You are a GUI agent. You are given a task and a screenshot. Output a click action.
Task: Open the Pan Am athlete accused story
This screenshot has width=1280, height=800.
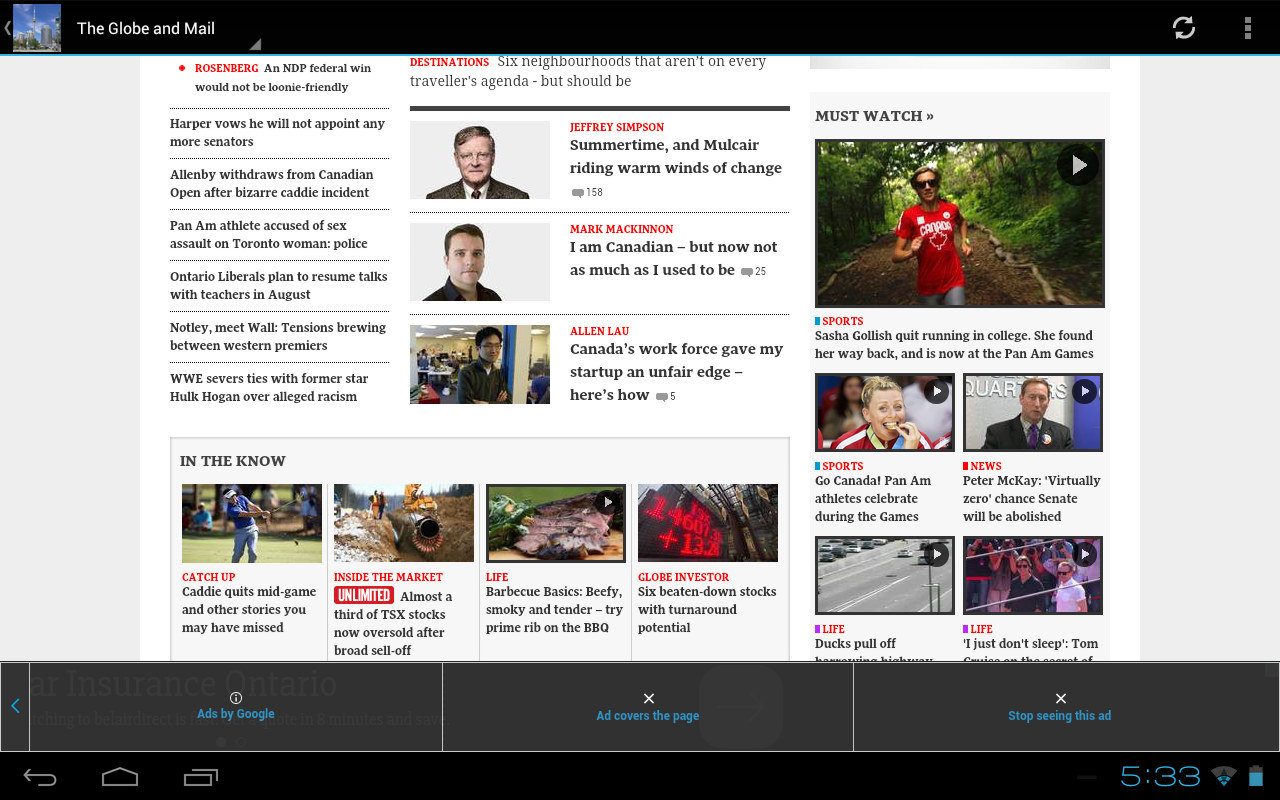tap(269, 235)
